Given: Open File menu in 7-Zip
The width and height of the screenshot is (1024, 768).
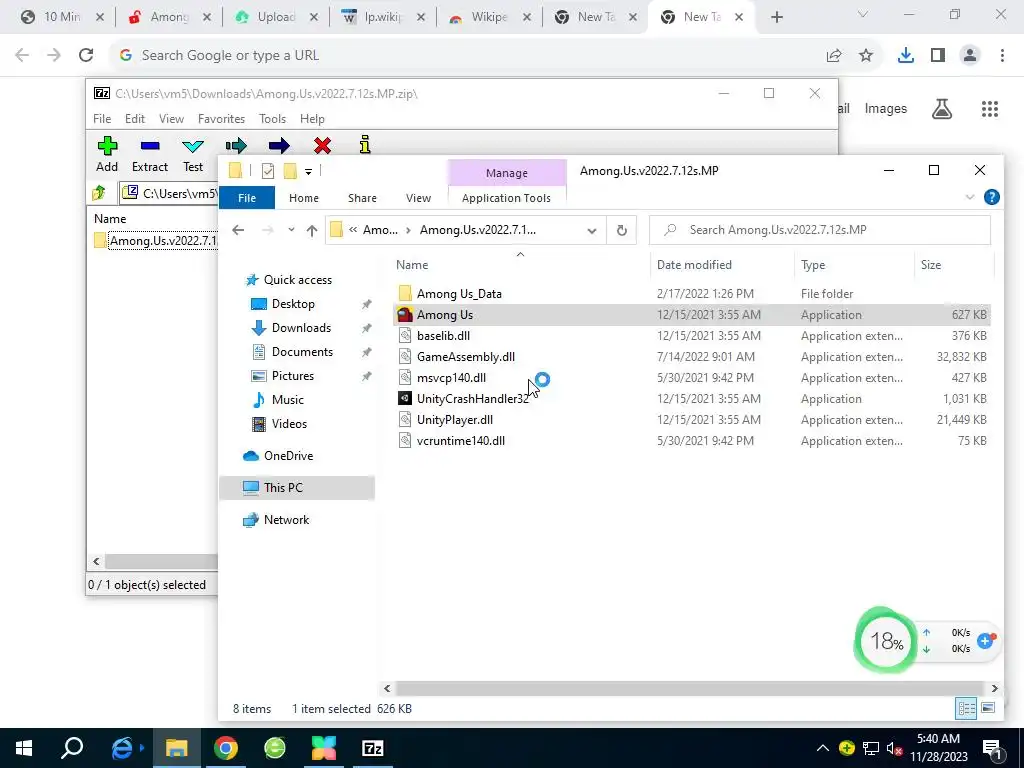Looking at the screenshot, I should [x=102, y=119].
